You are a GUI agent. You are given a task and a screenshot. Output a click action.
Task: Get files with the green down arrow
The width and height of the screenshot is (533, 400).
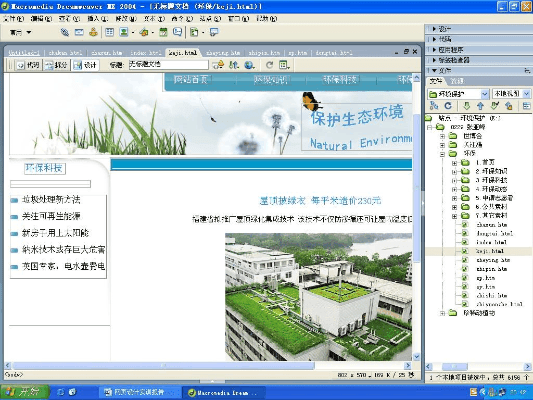click(466, 106)
